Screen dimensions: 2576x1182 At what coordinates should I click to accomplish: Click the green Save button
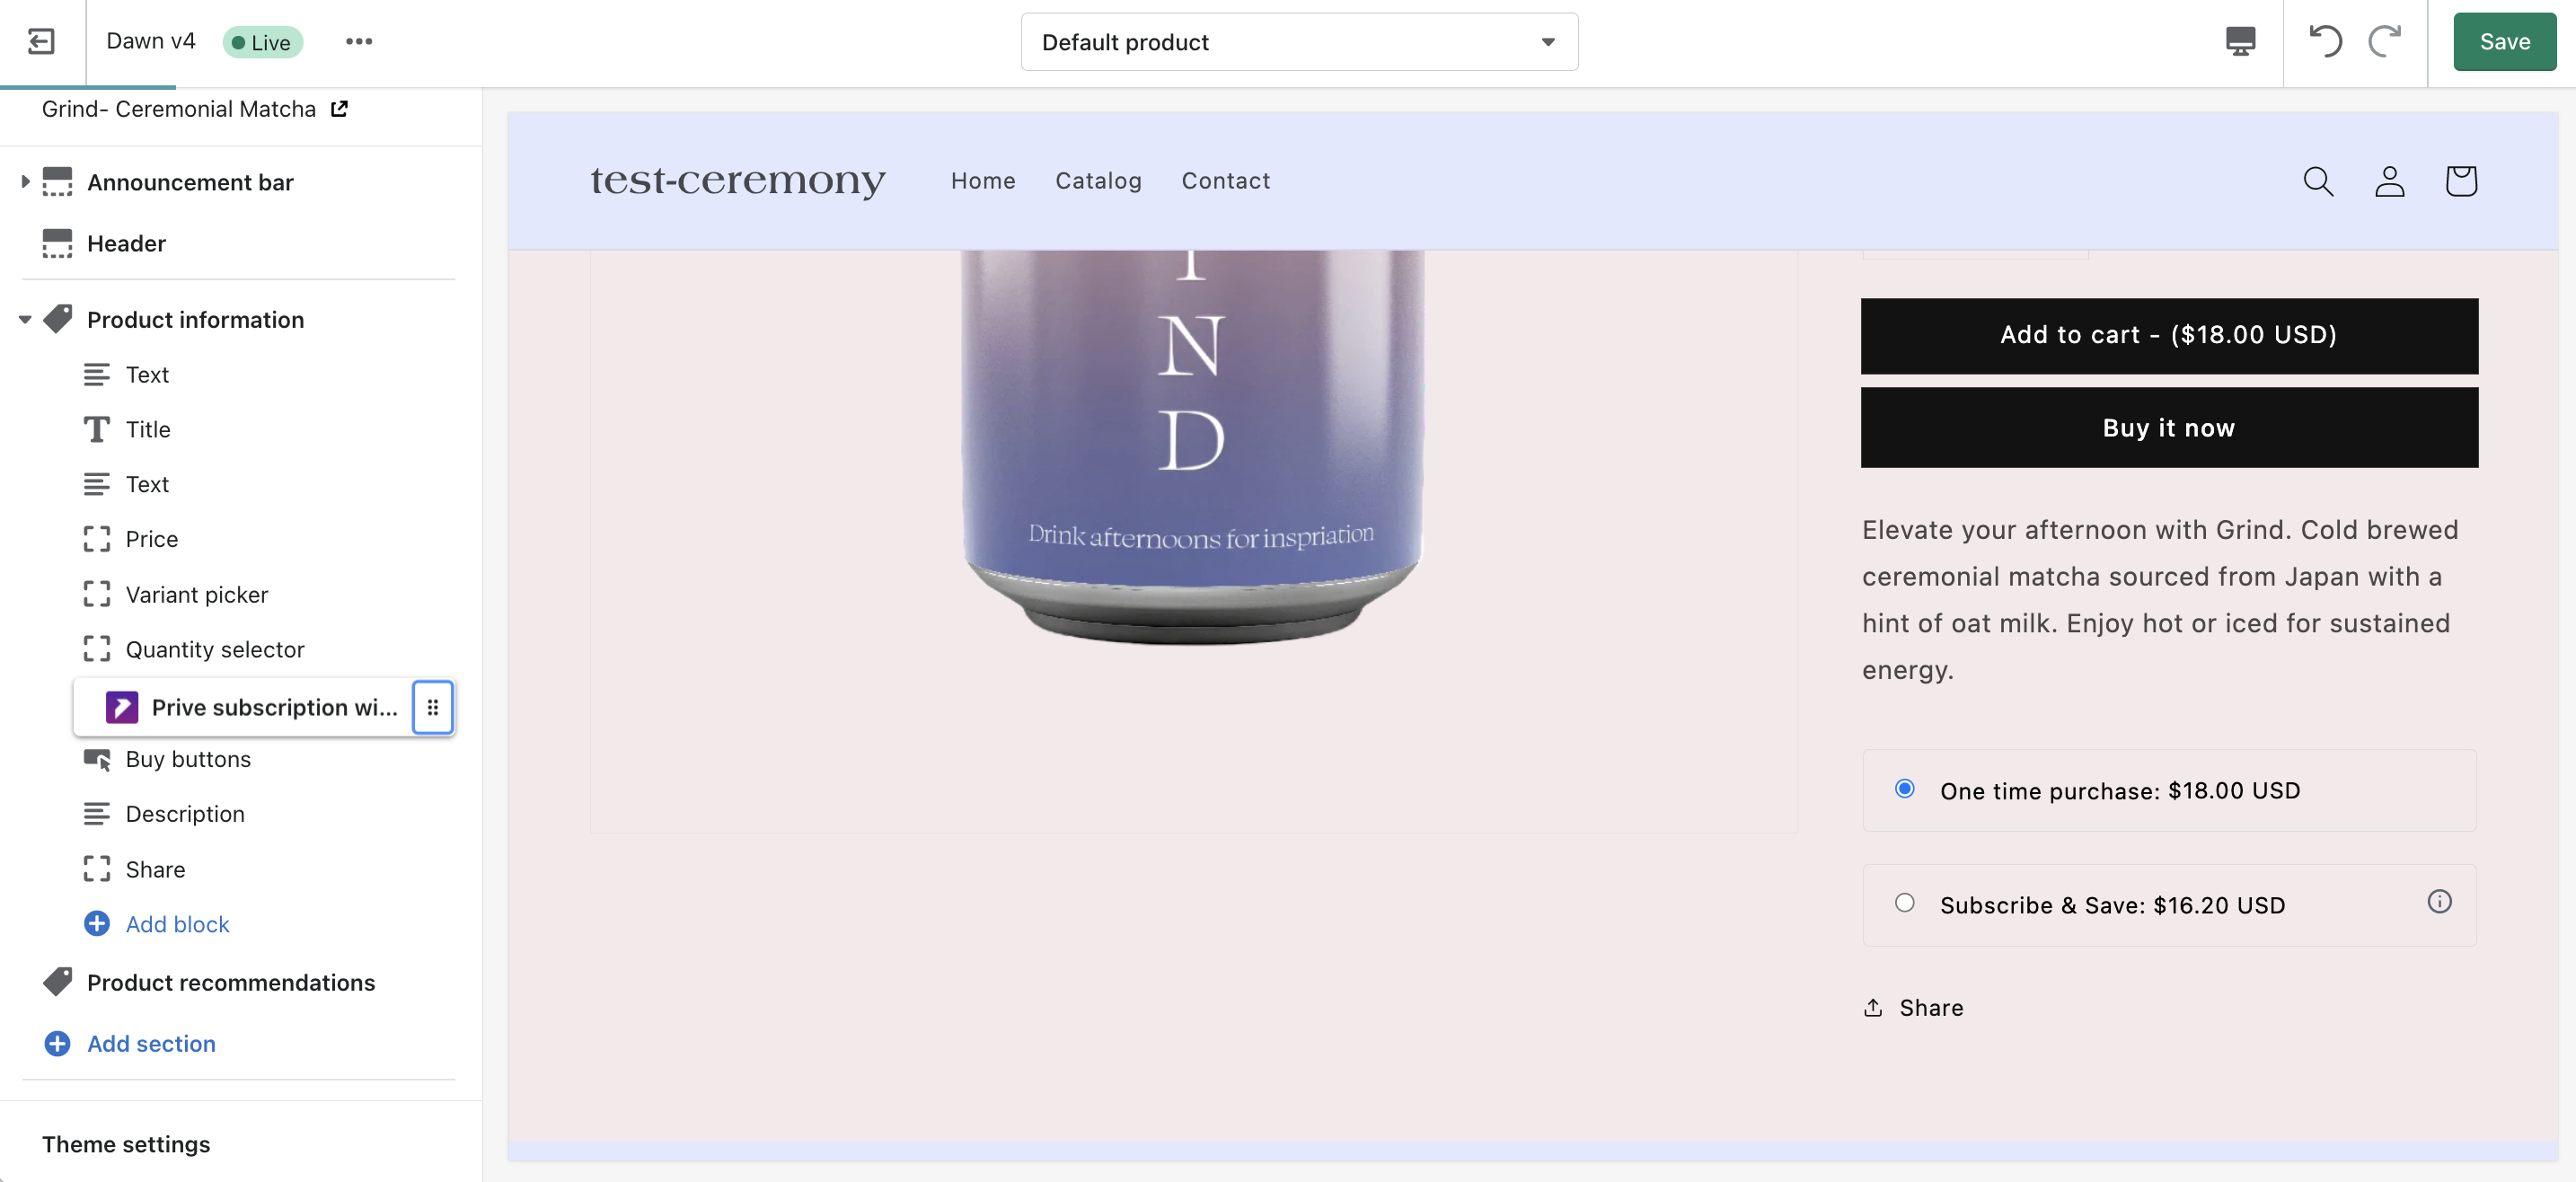pos(2504,42)
